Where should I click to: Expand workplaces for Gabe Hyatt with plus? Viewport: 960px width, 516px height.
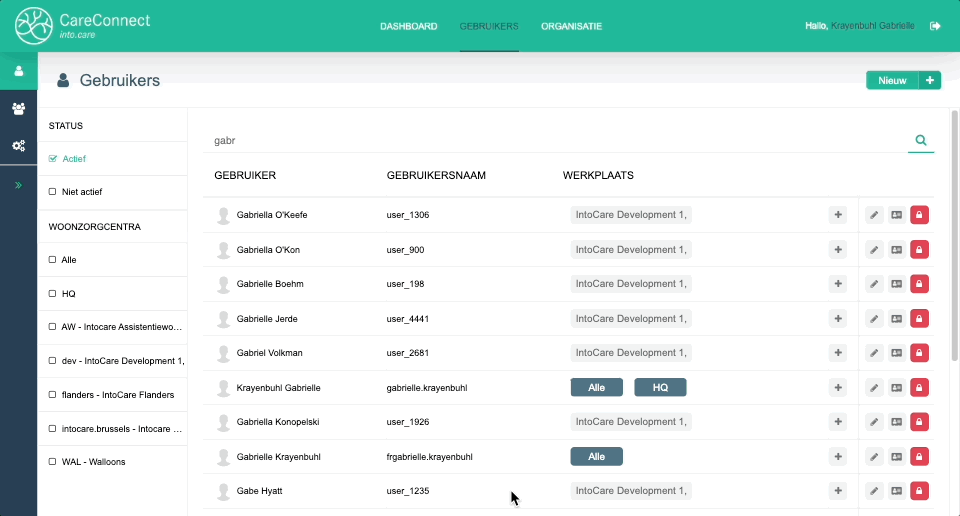click(838, 491)
